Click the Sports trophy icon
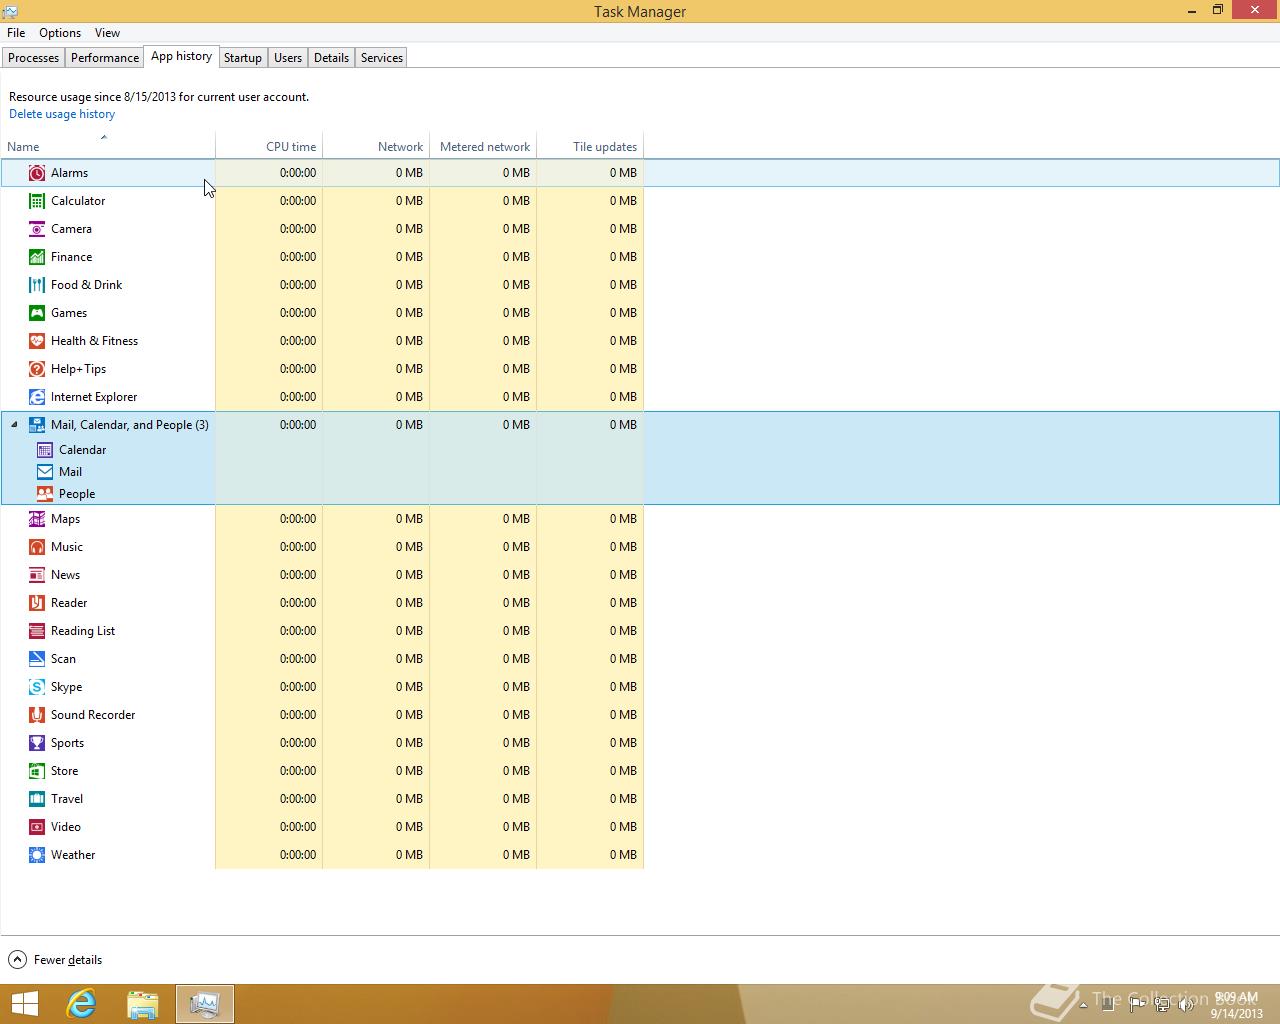The image size is (1280, 1024). [x=37, y=743]
